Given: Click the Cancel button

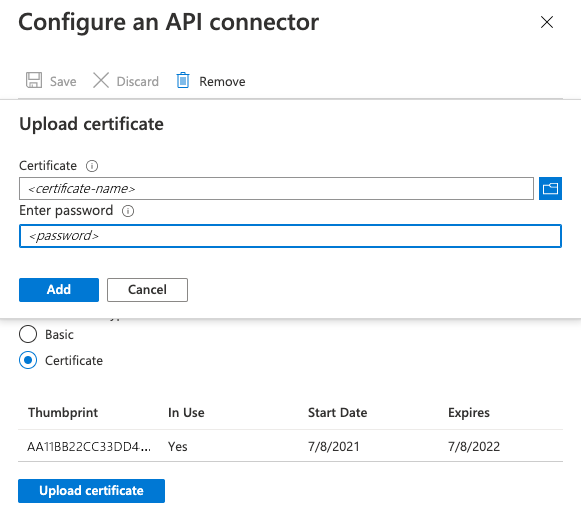Looking at the screenshot, I should point(147,290).
